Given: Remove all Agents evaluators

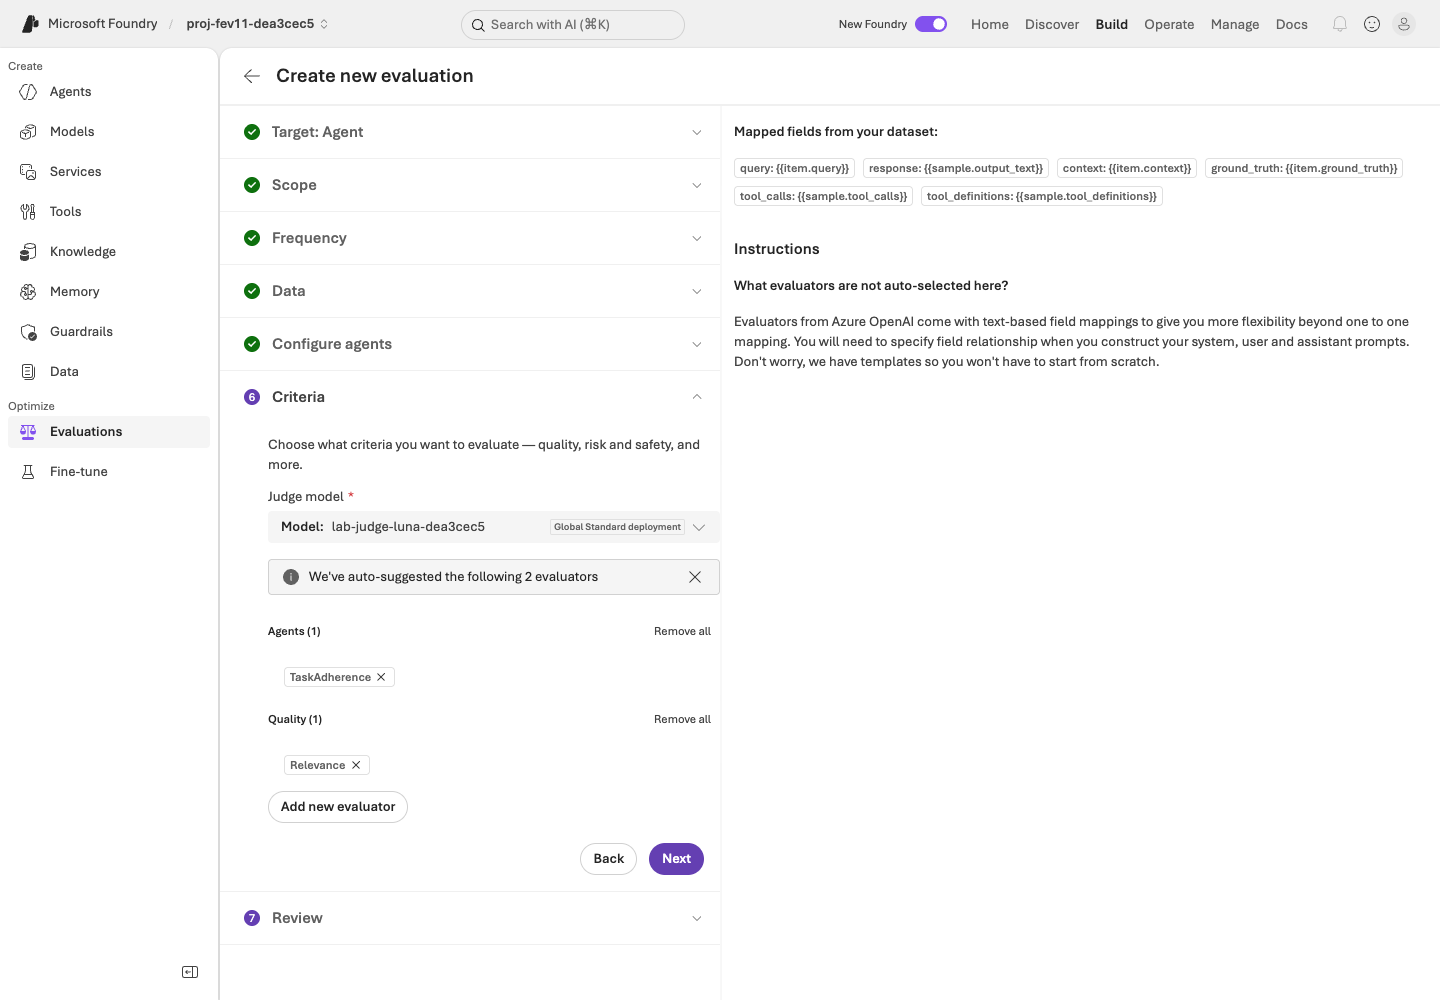Looking at the screenshot, I should (682, 631).
